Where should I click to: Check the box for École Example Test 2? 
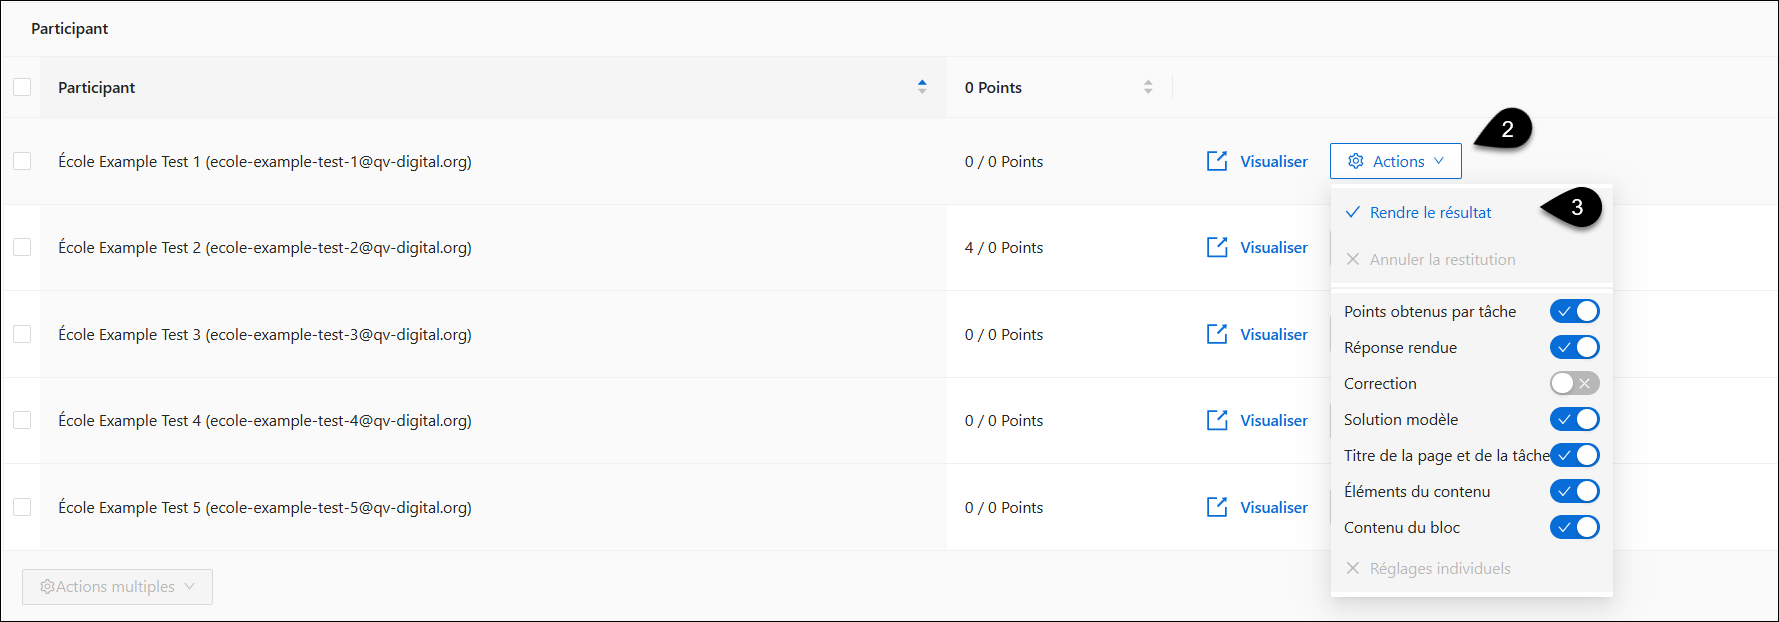22,247
